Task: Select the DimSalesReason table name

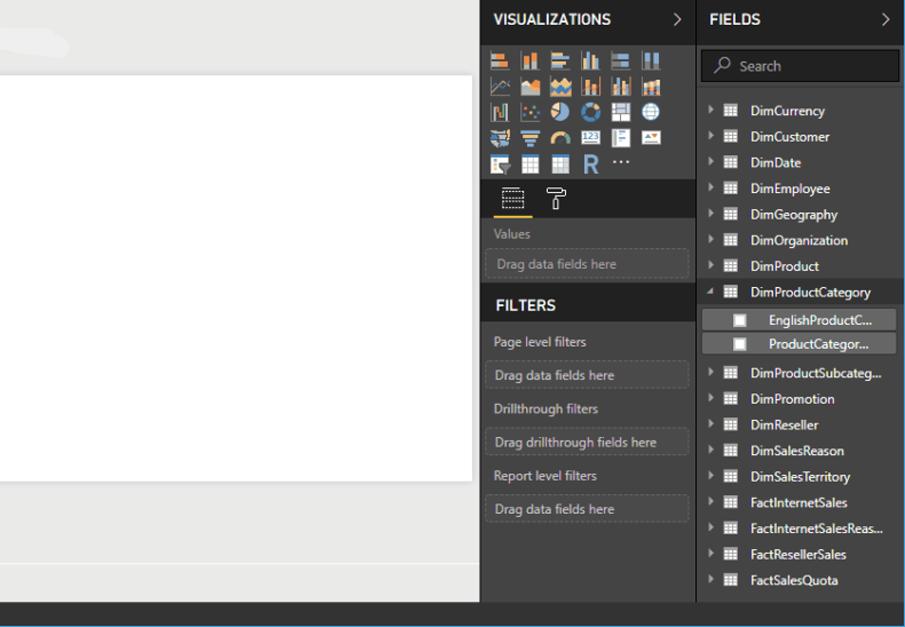Action: pyautogui.click(x=796, y=451)
